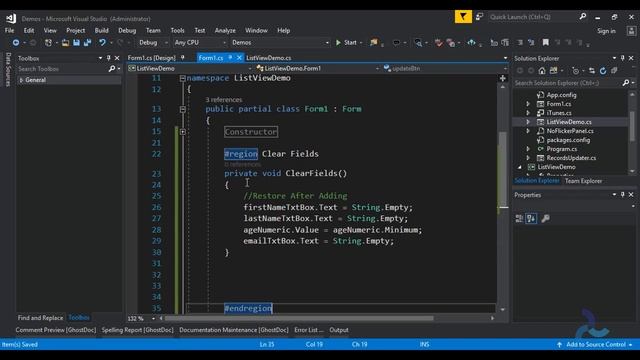Click the 3 references CodeLens link

pyautogui.click(x=224, y=100)
